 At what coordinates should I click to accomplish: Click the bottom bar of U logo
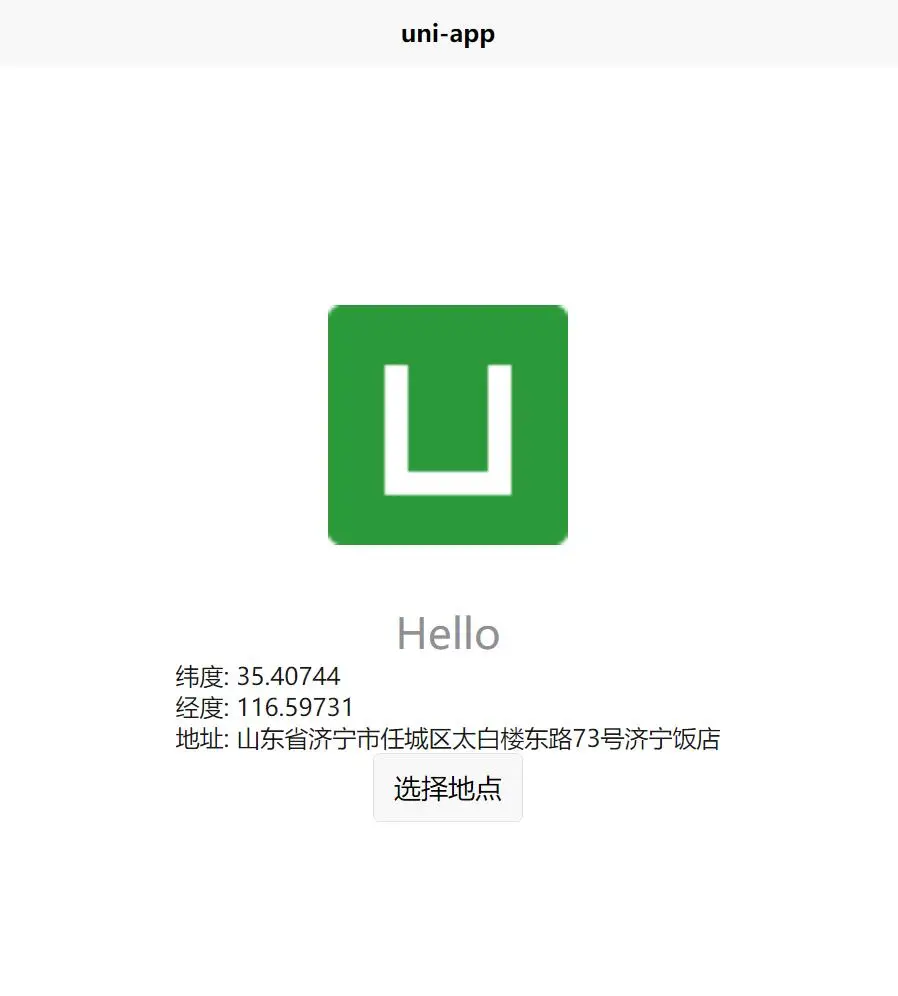(x=448, y=483)
